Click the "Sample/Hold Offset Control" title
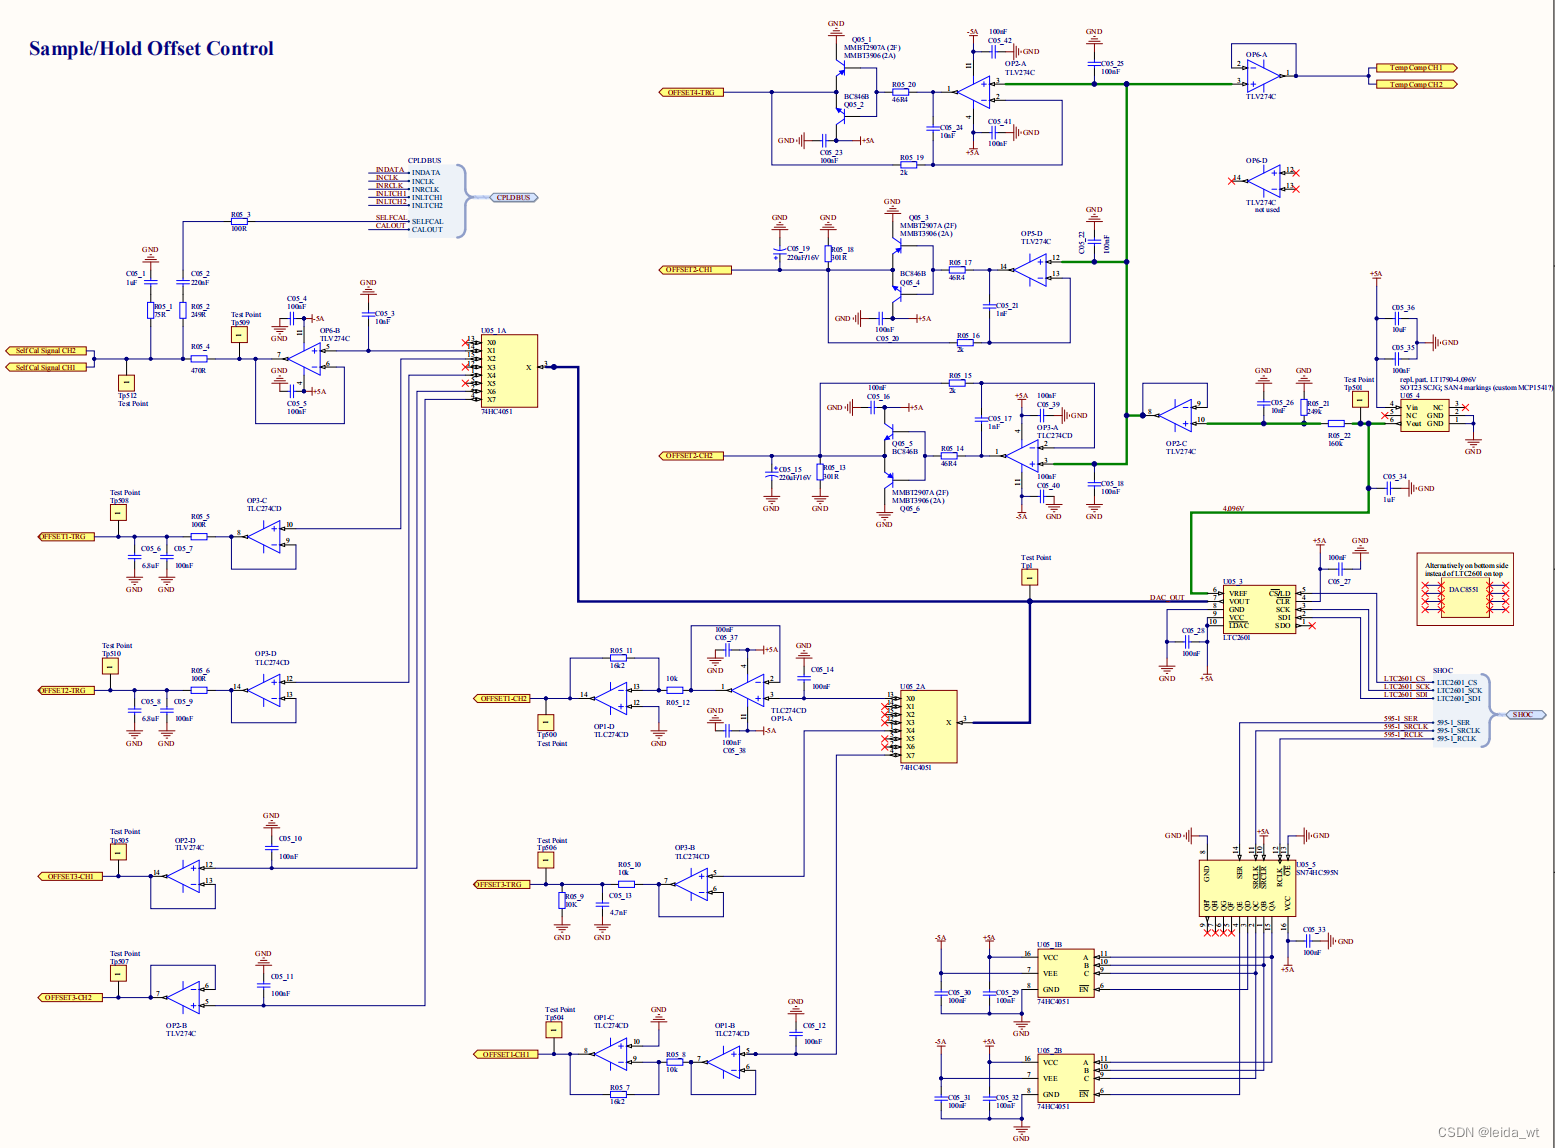 pyautogui.click(x=151, y=48)
